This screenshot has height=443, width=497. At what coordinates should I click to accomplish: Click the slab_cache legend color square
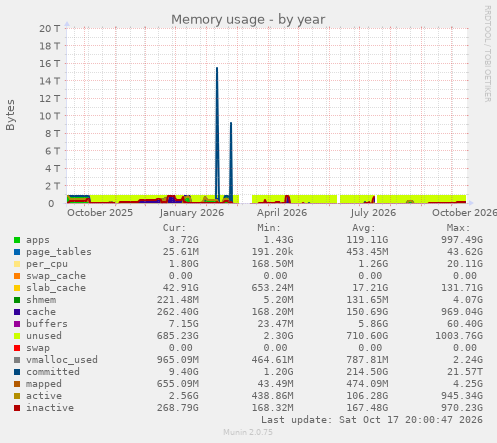[x=17, y=288]
